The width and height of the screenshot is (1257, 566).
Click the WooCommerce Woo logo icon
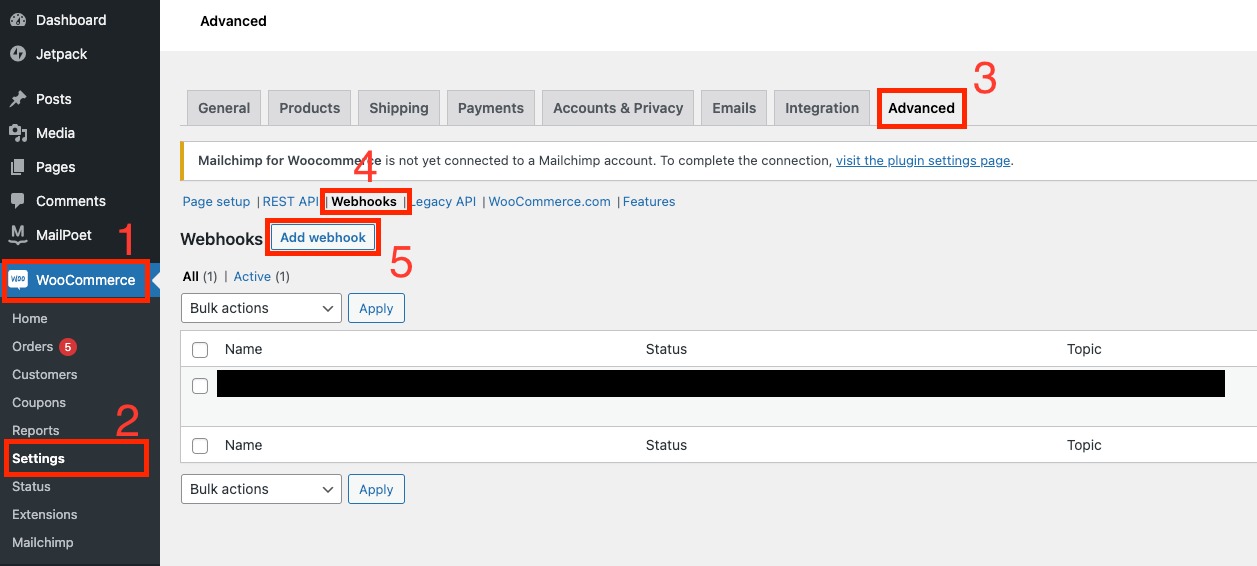tap(19, 280)
